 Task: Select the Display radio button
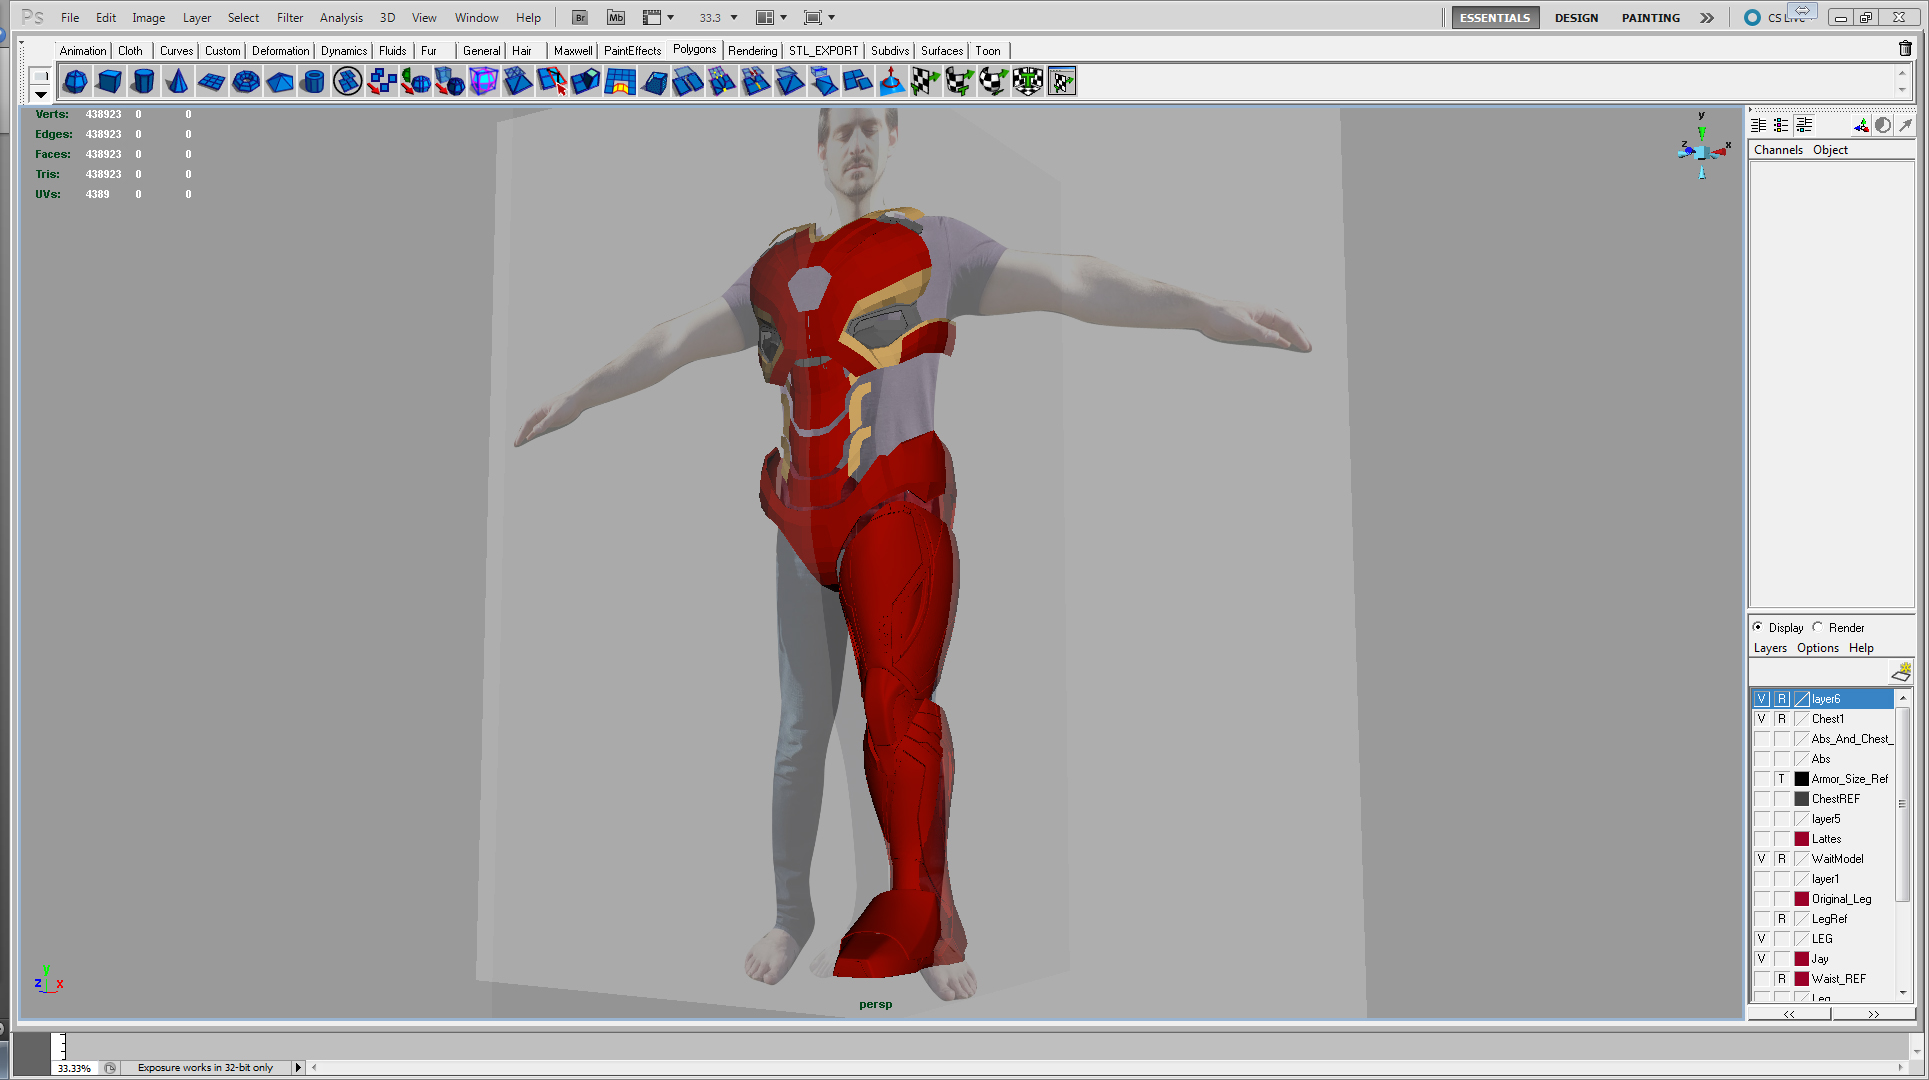click(x=1757, y=627)
